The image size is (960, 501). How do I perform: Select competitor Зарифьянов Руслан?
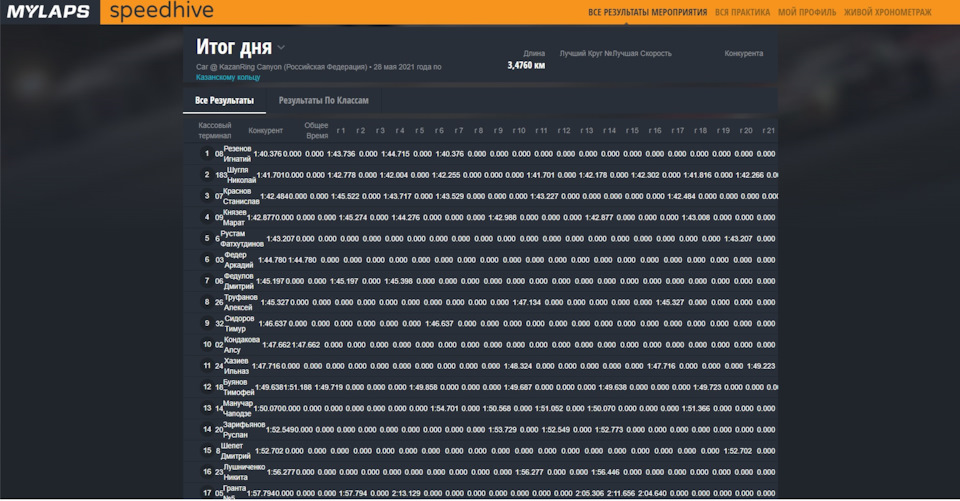tap(244, 429)
